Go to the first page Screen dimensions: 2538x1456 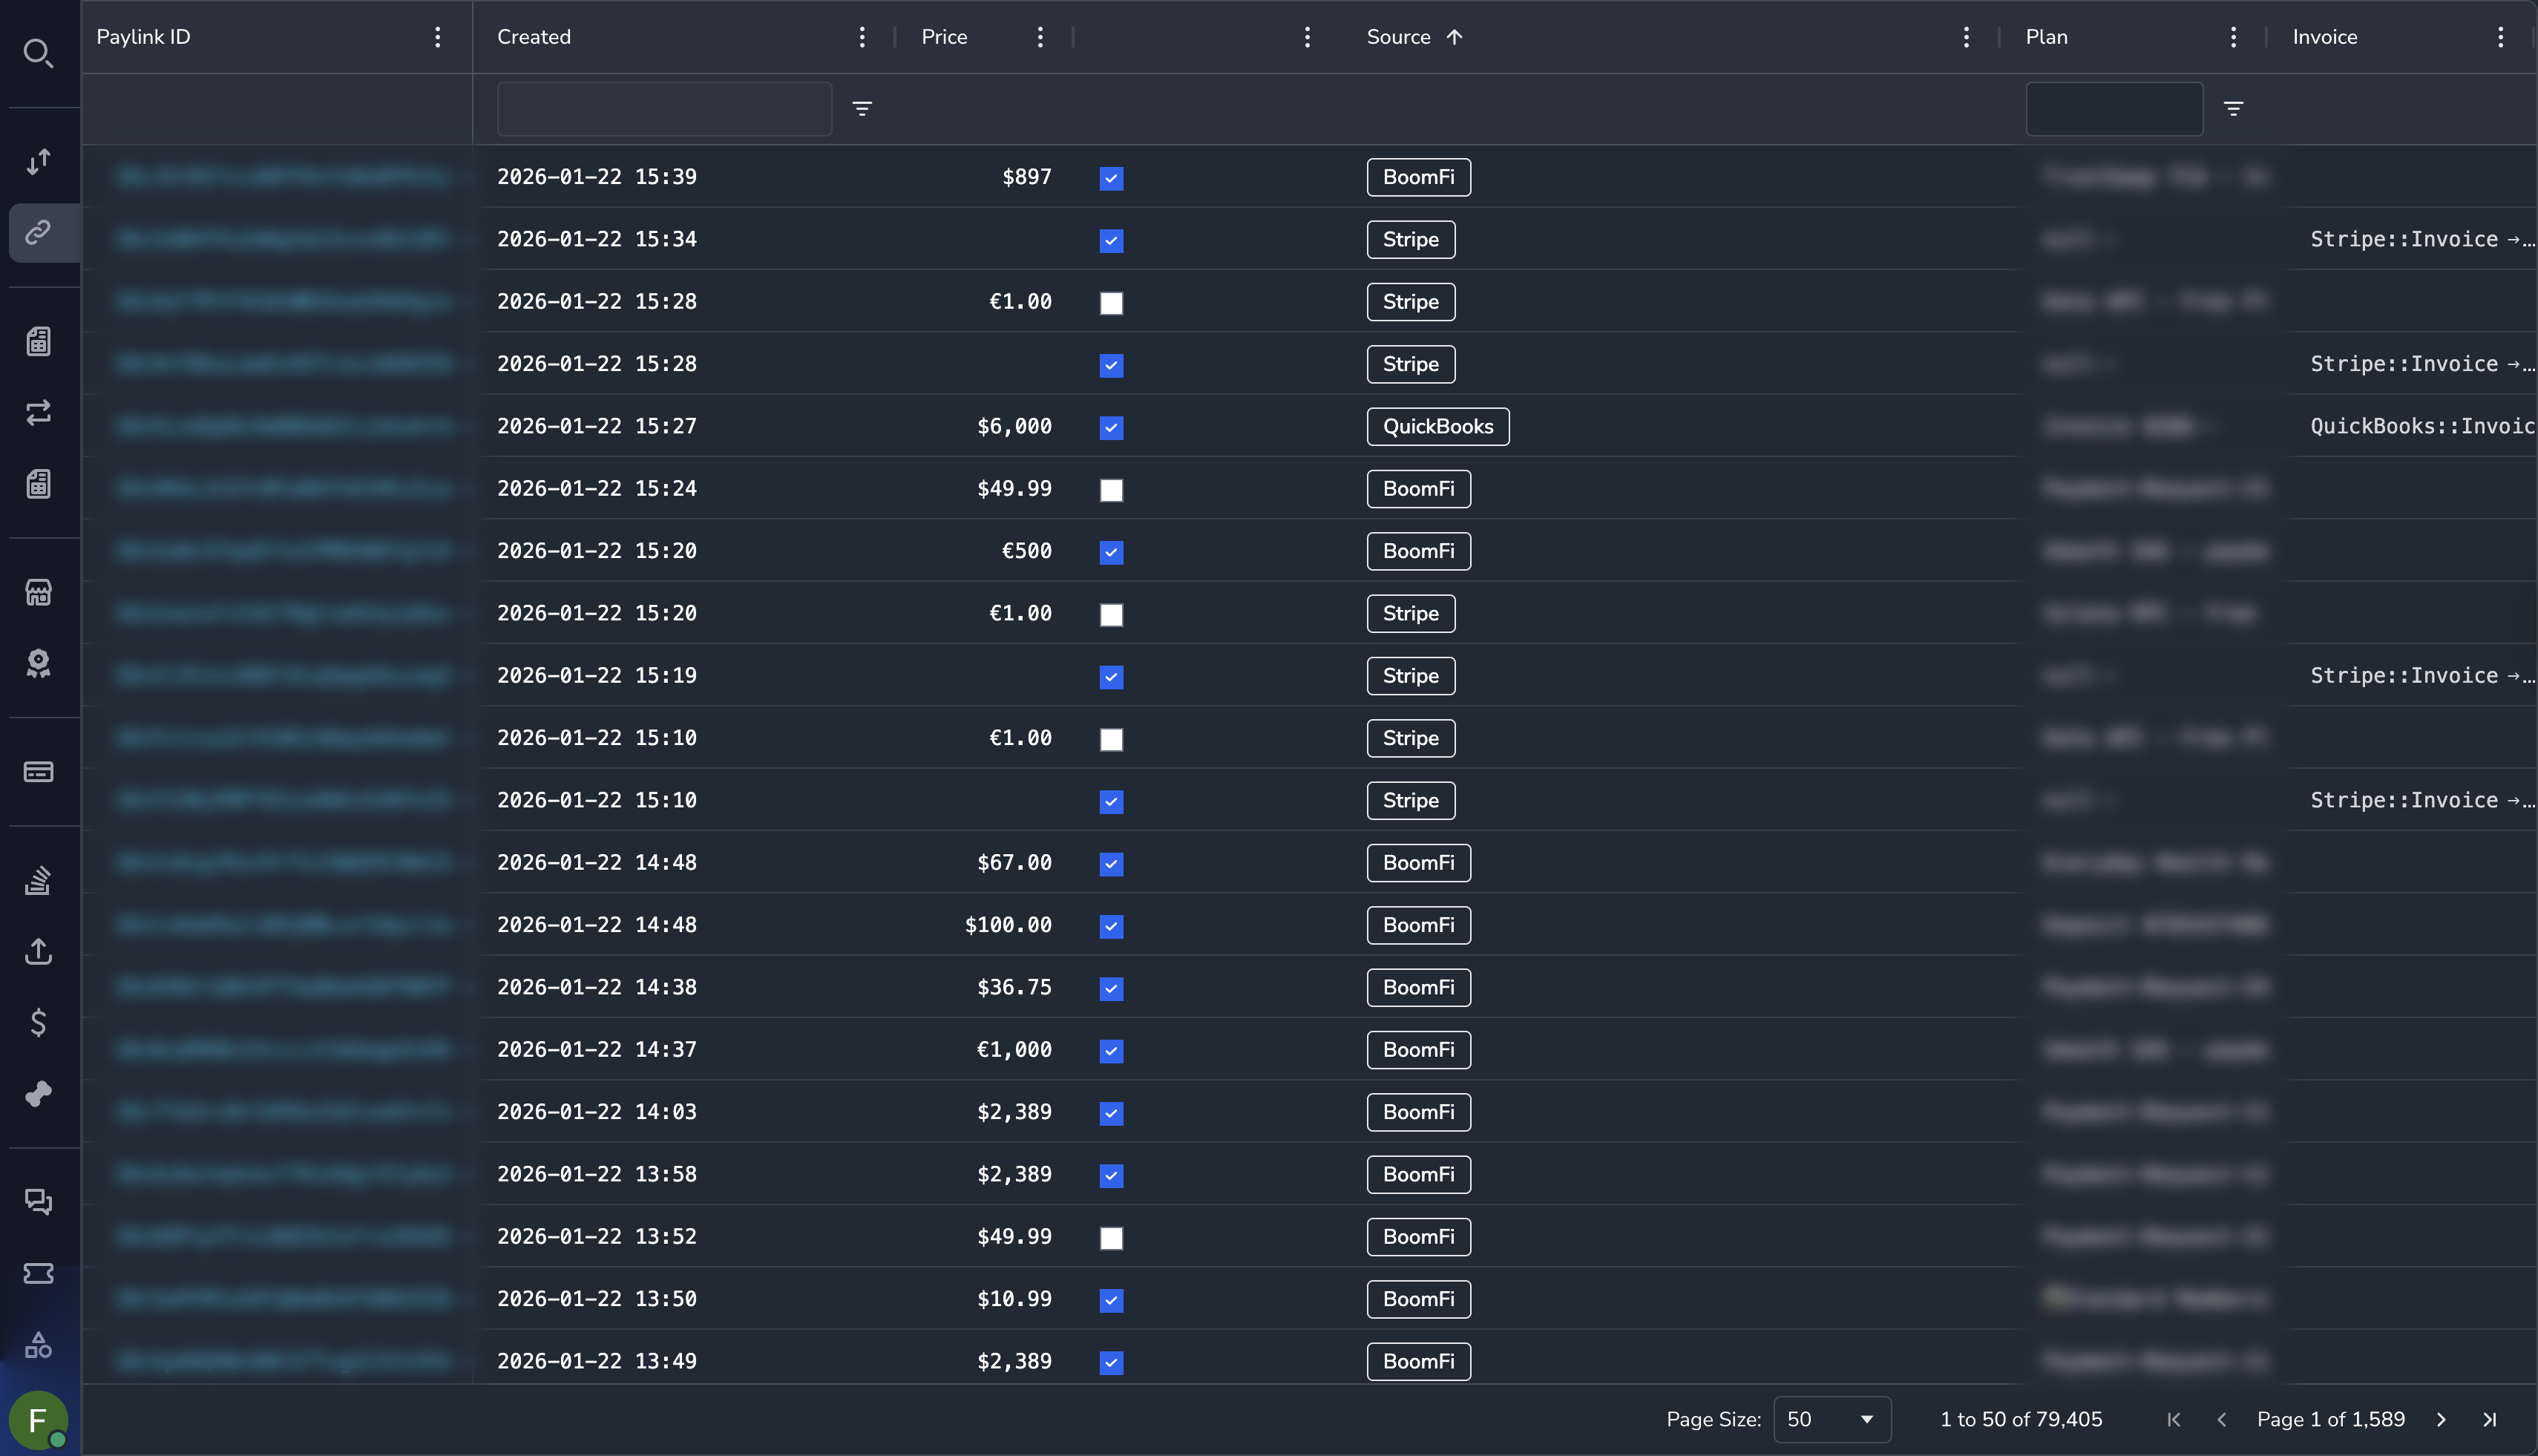click(2173, 1419)
